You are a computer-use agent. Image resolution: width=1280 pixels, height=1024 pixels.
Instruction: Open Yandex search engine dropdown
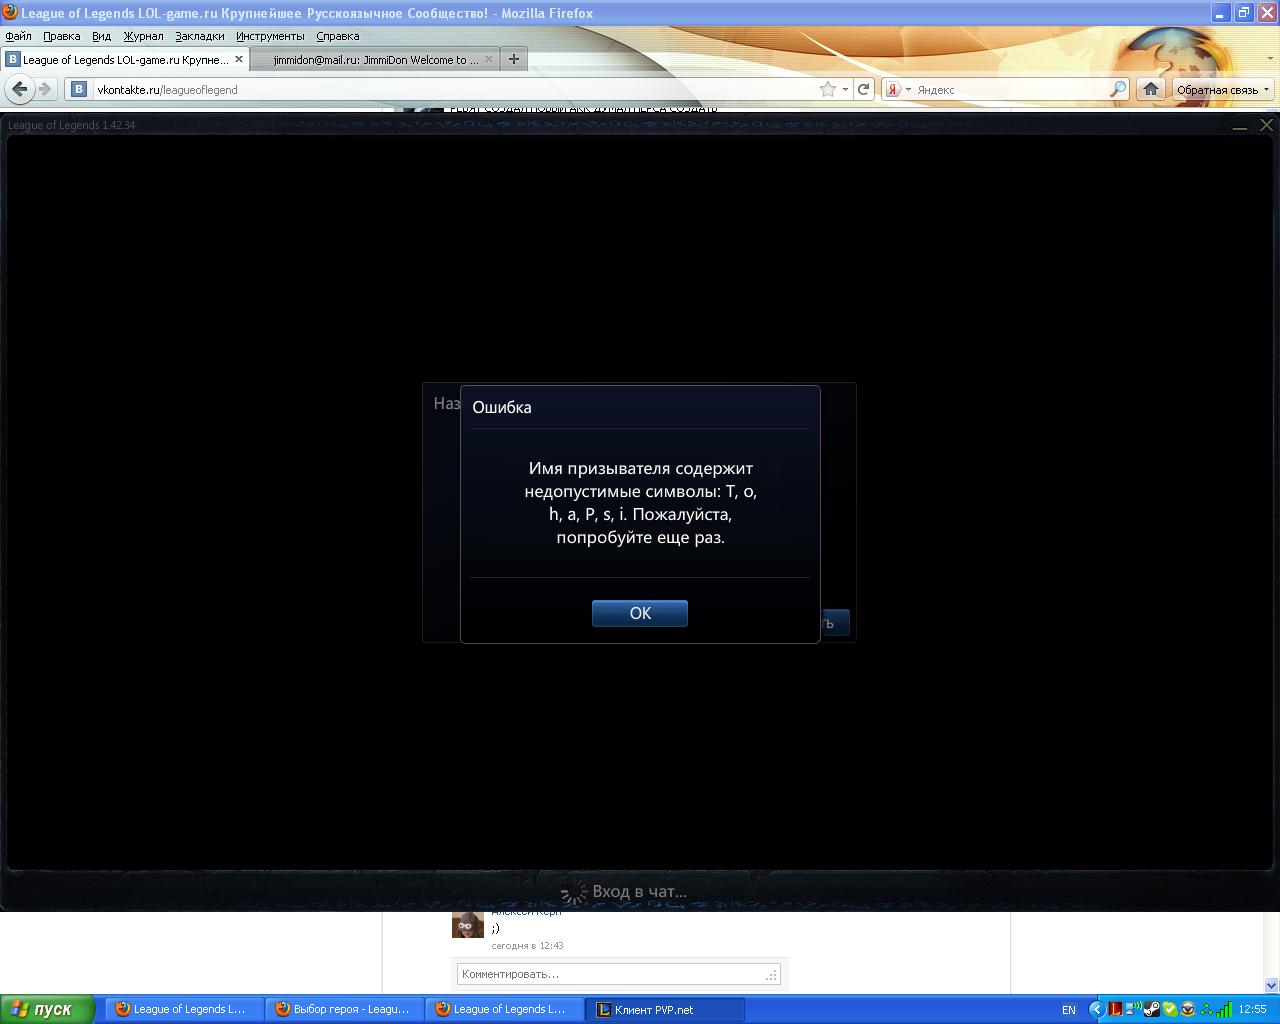(x=898, y=89)
